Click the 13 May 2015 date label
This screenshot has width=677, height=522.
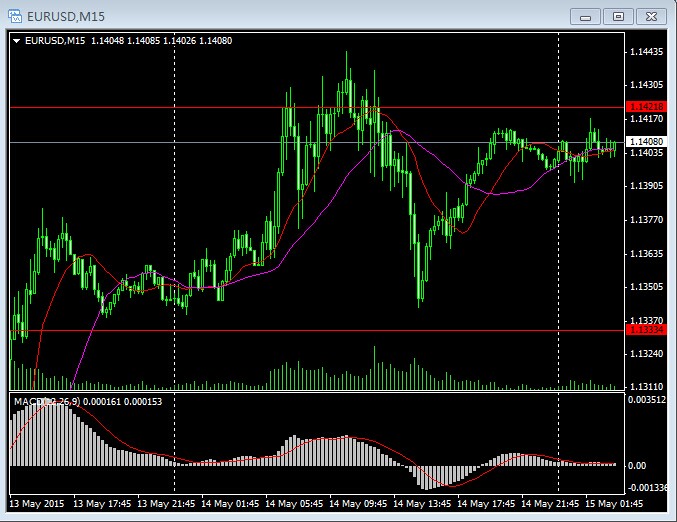coord(37,503)
